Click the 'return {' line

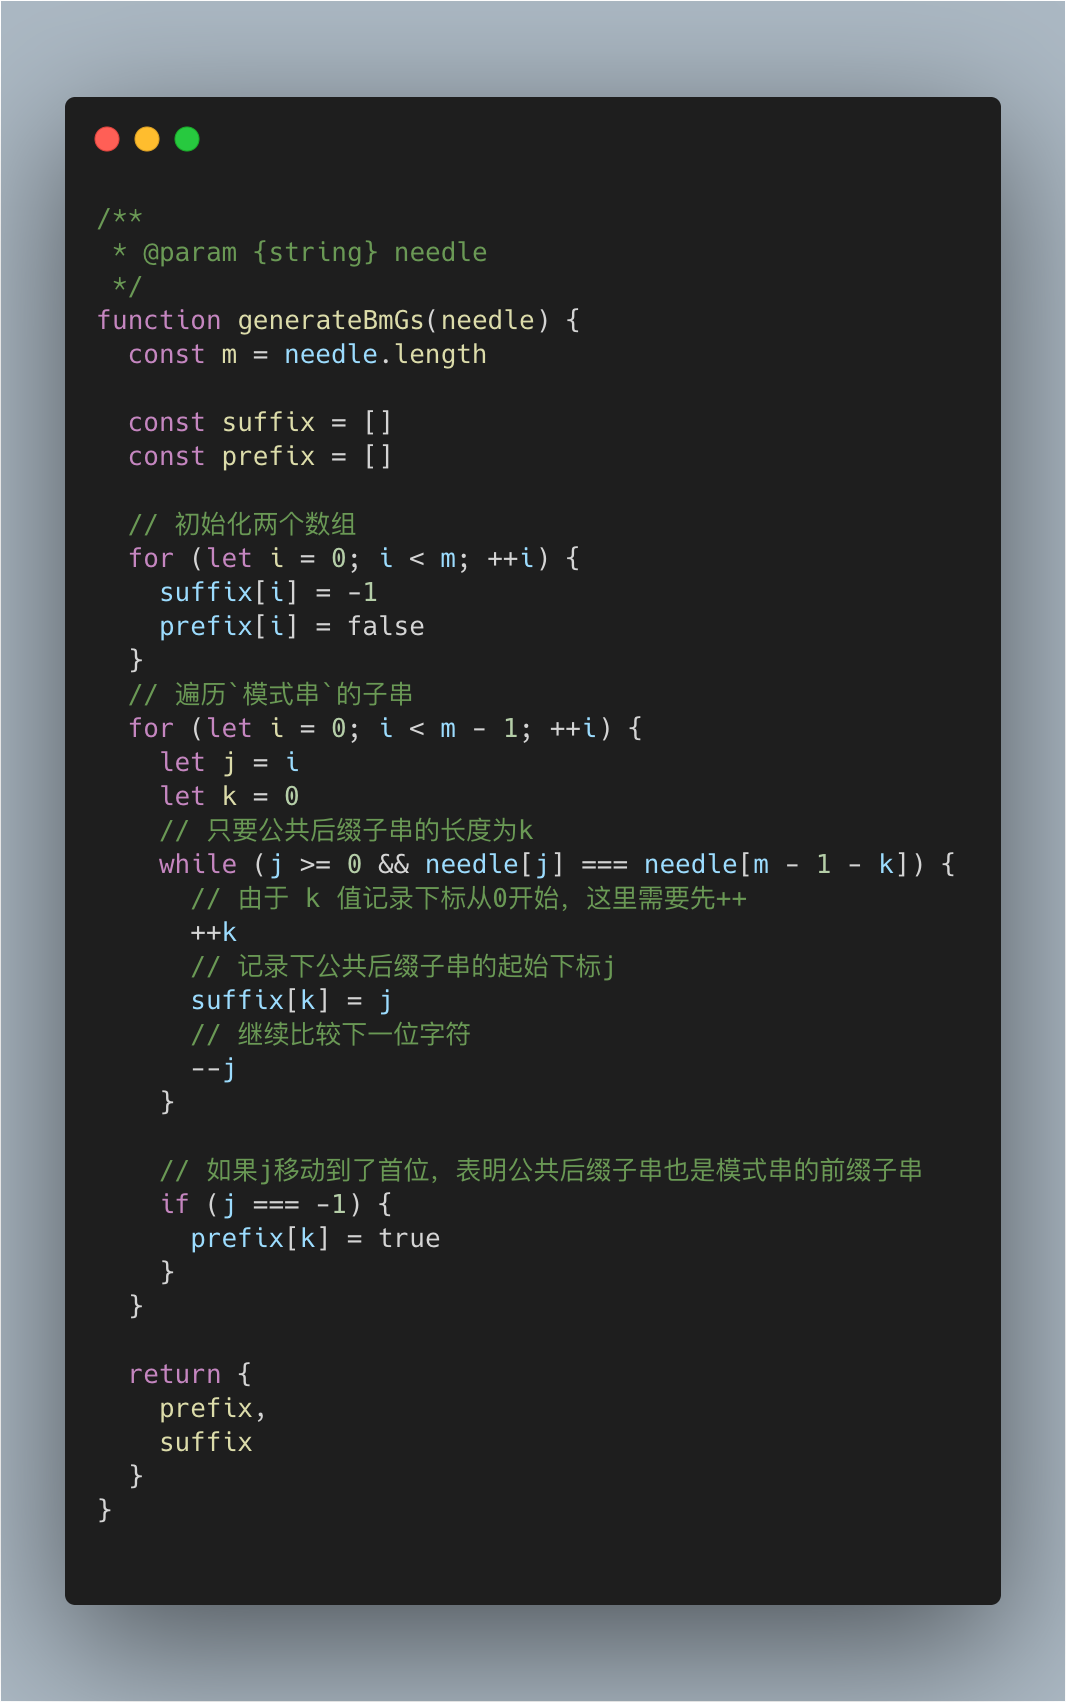coord(190,1374)
